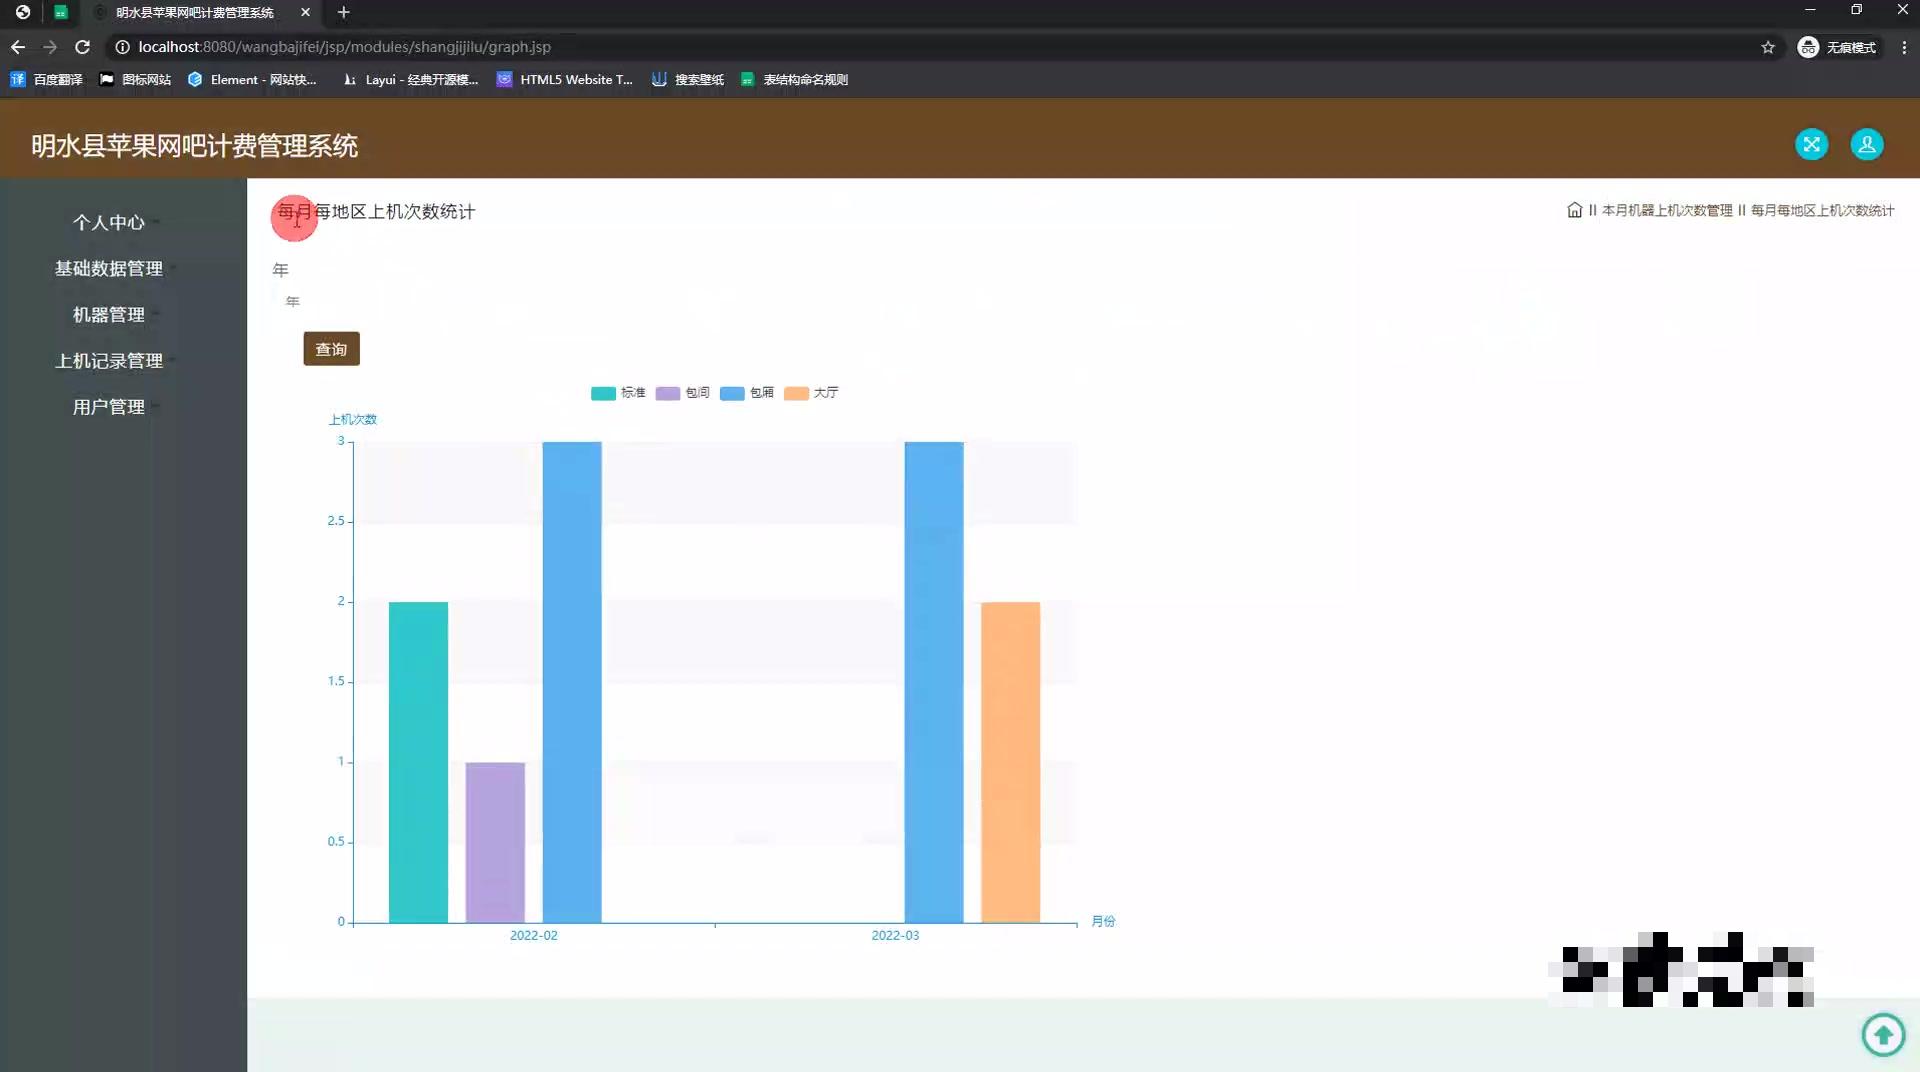This screenshot has height=1072, width=1920.
Task: Click the 查询 search button
Action: (331, 349)
